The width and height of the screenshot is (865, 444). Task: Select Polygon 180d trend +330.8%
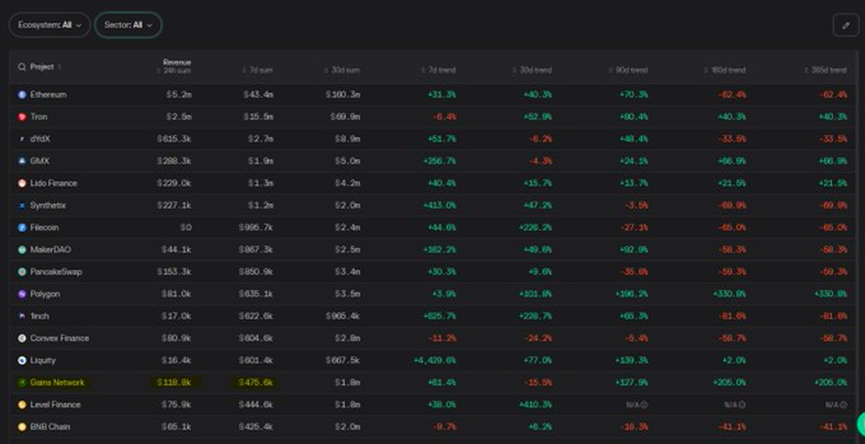tap(729, 294)
